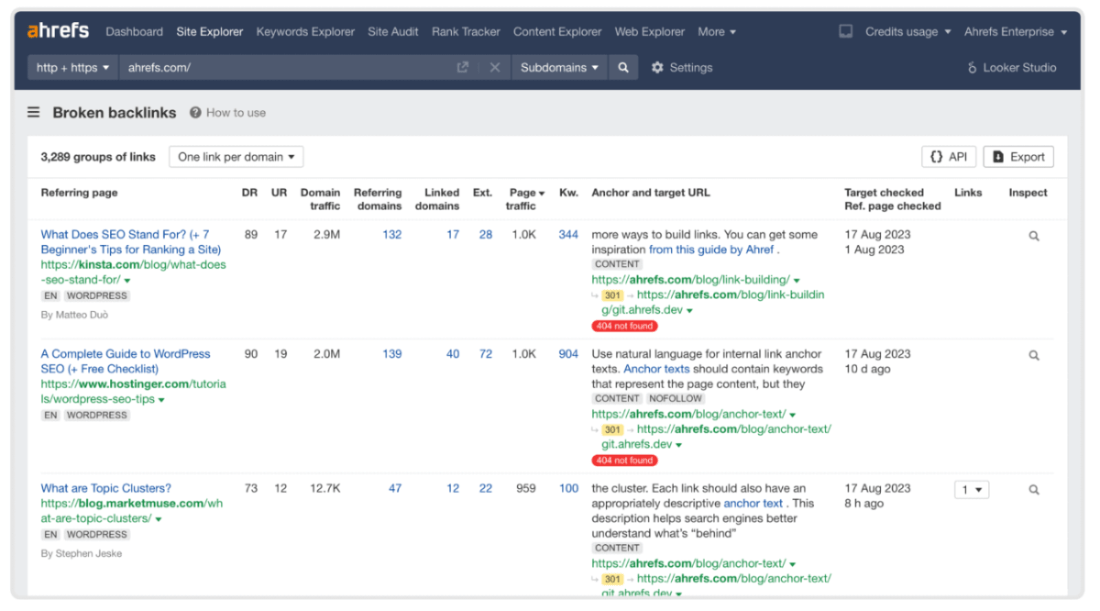Open Site Audit

point(393,32)
